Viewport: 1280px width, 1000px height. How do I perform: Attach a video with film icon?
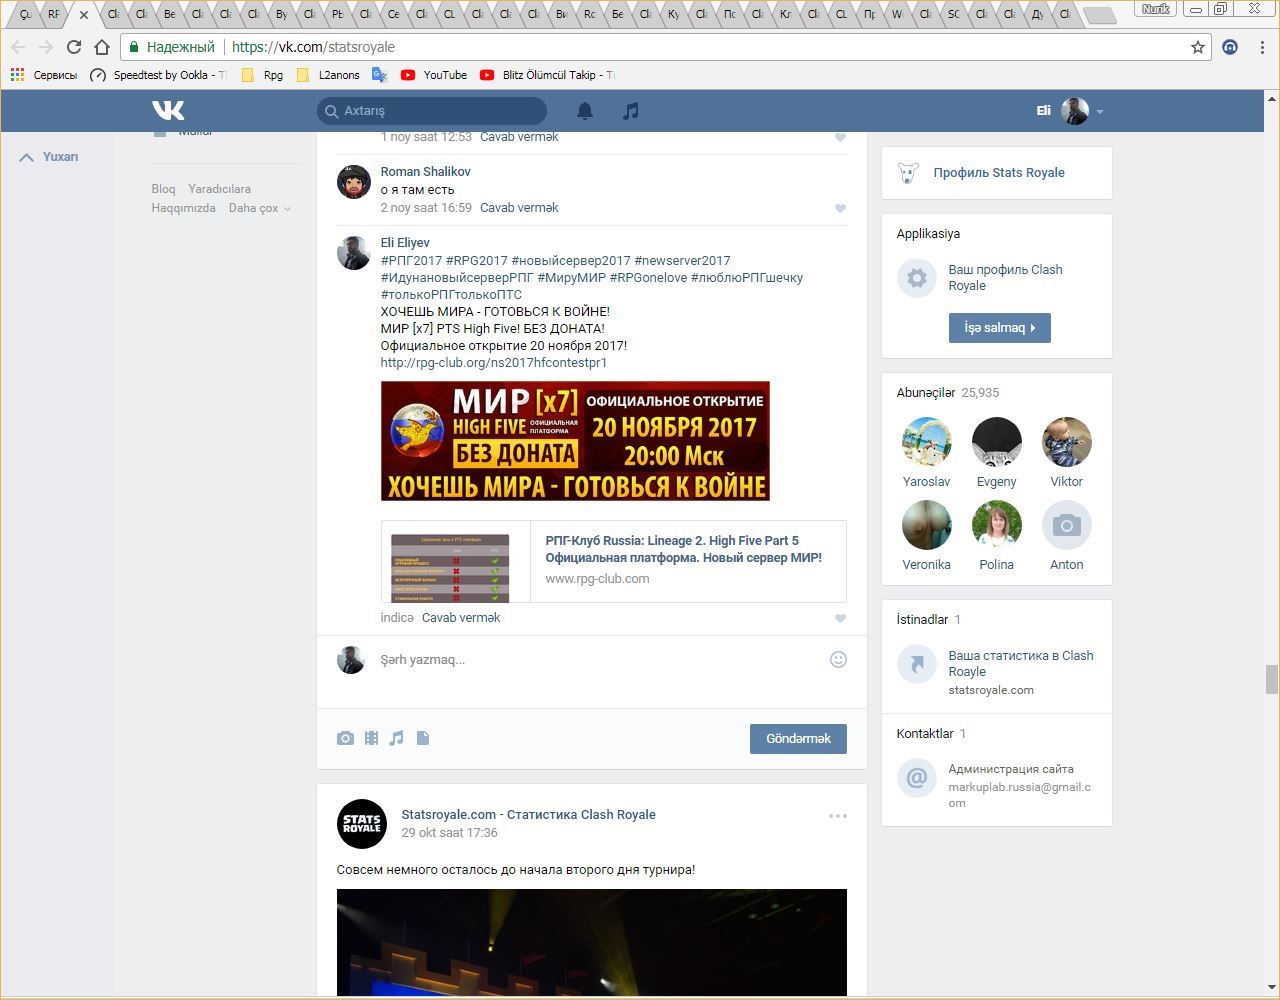[x=371, y=738]
